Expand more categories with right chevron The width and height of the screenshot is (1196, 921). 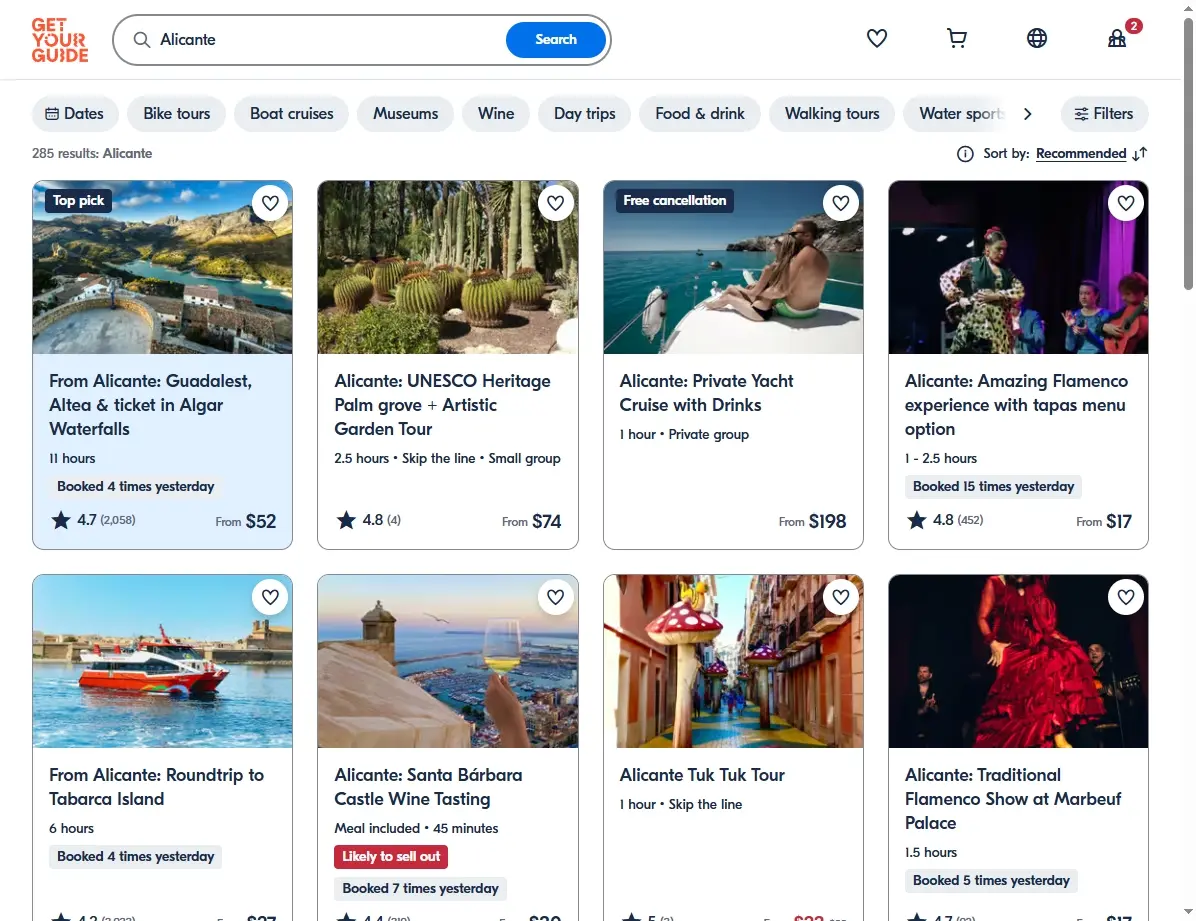point(1027,114)
